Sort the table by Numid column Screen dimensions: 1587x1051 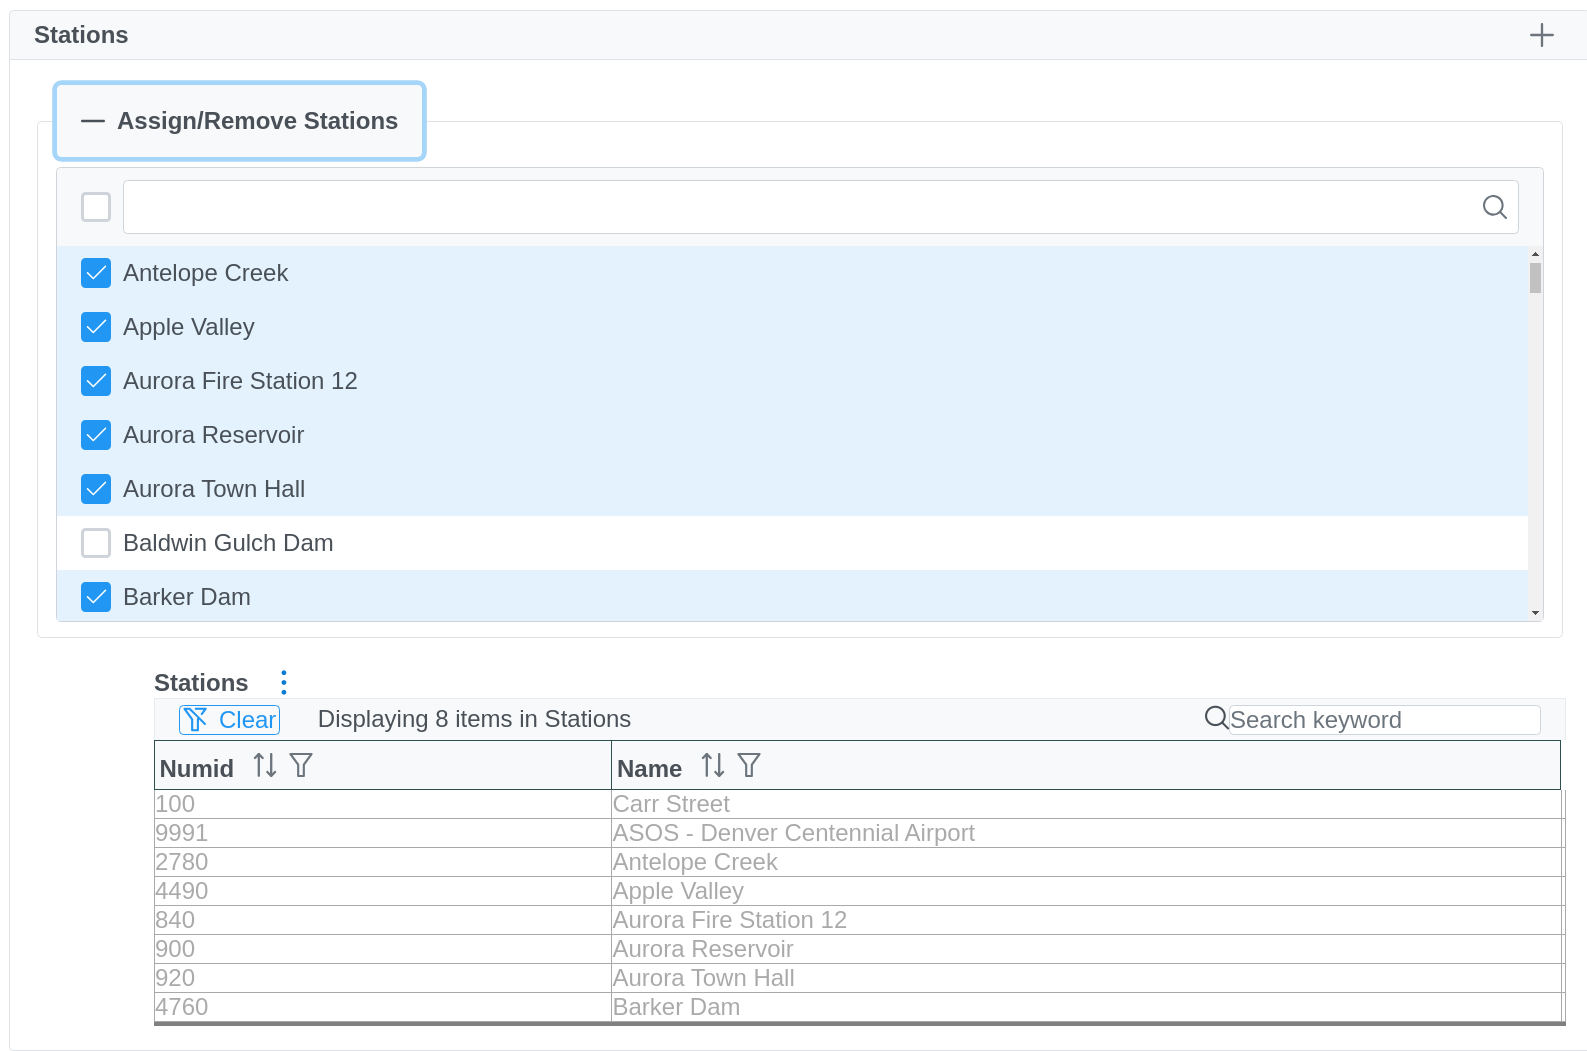[x=264, y=766]
